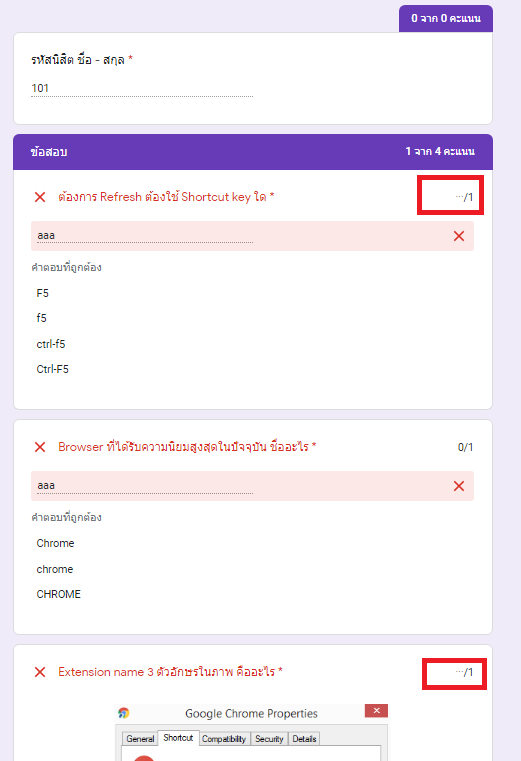This screenshot has height=761, width=521.
Task: Click the score box of the Extension name question
Action: click(454, 673)
